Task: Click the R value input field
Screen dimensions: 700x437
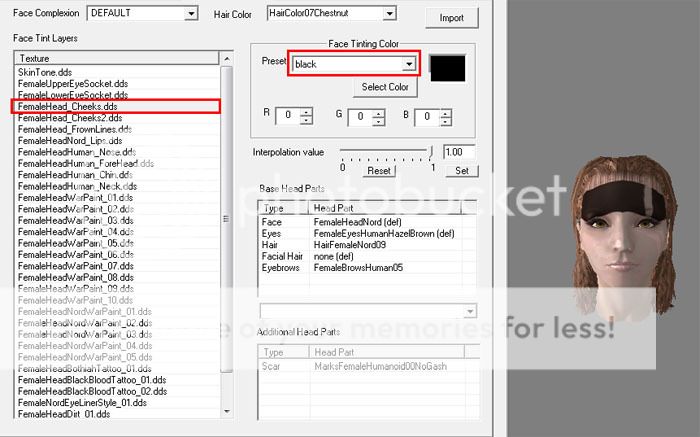Action: [288, 116]
